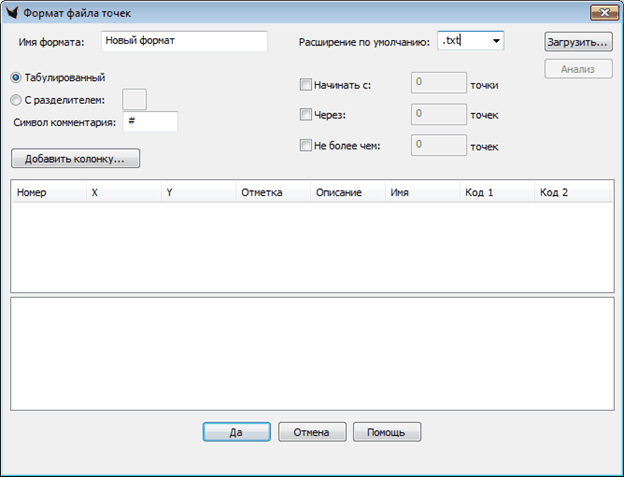The image size is (624, 477).
Task: Confirm with the Да button
Action: (x=236, y=432)
